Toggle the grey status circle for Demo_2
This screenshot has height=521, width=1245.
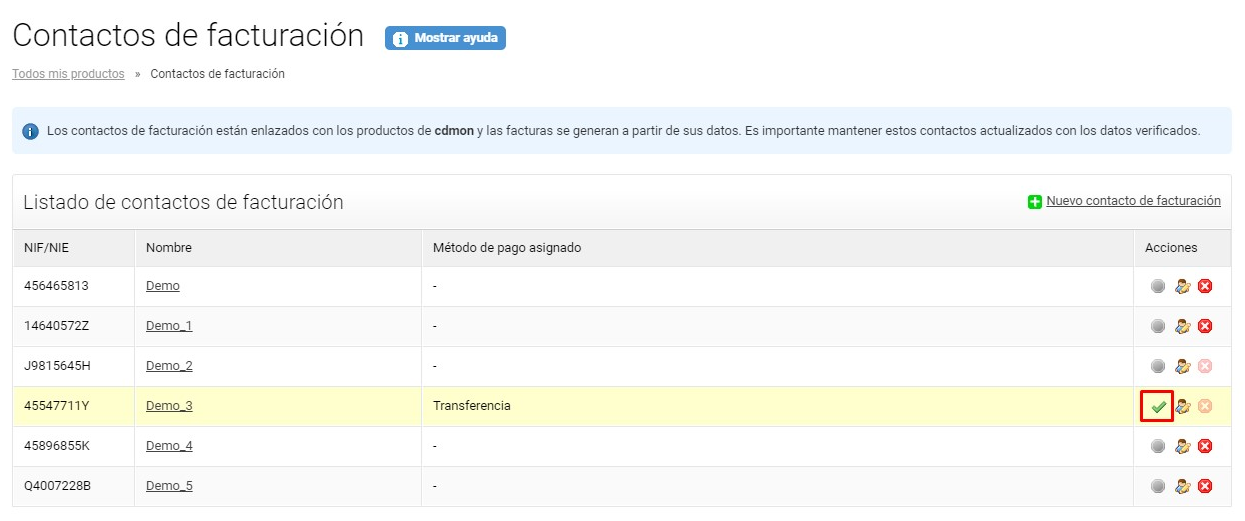pyautogui.click(x=1158, y=366)
